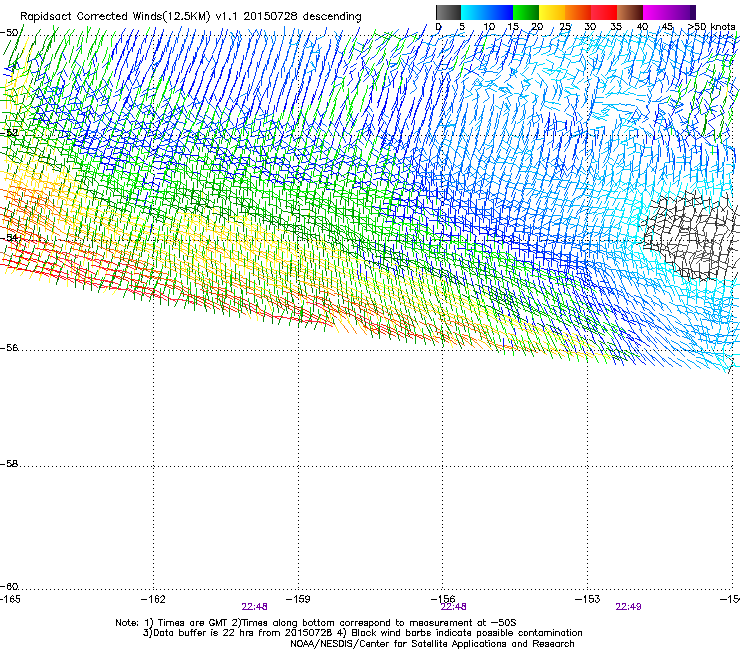The height and width of the screenshot is (650, 740).
Task: Click the -162 longitude axis label
Action: [153, 599]
